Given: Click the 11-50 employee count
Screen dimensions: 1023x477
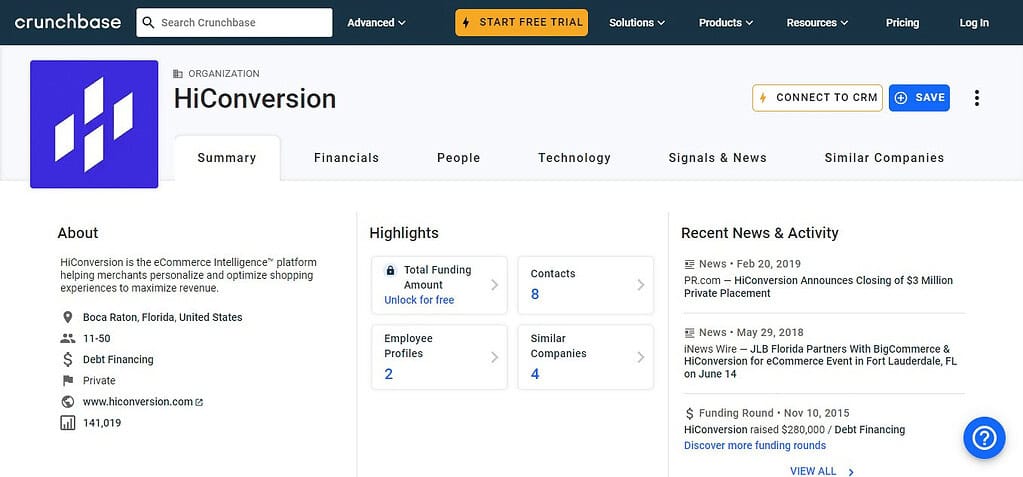Looking at the screenshot, I should (97, 339).
